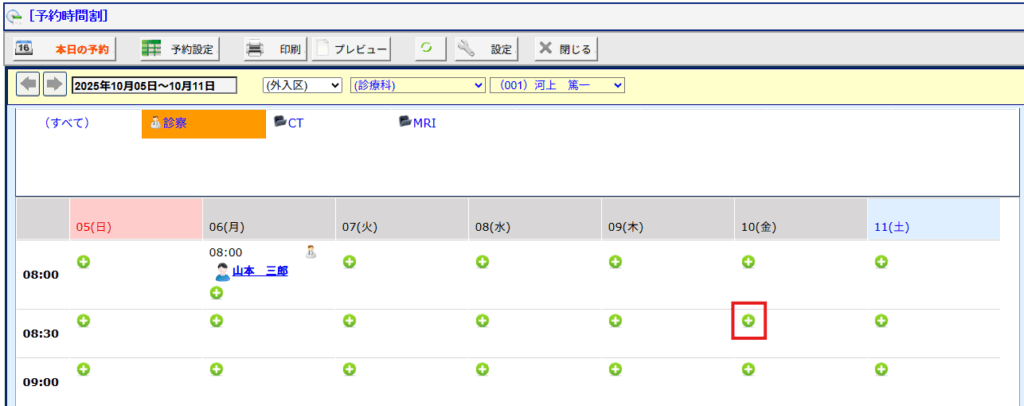The height and width of the screenshot is (406, 1024).
Task: Add appointment on Thursday 09 at 09:00
Action: (615, 369)
